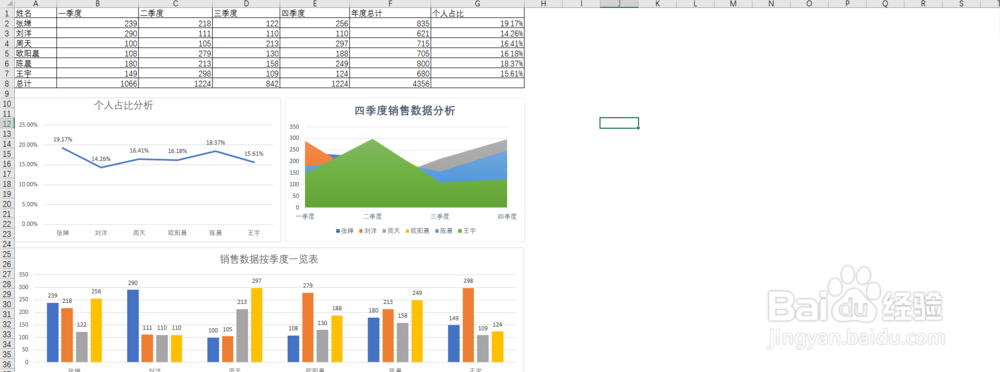Click the 一季度 table header cell
This screenshot has width=1000, height=372.
97,12
